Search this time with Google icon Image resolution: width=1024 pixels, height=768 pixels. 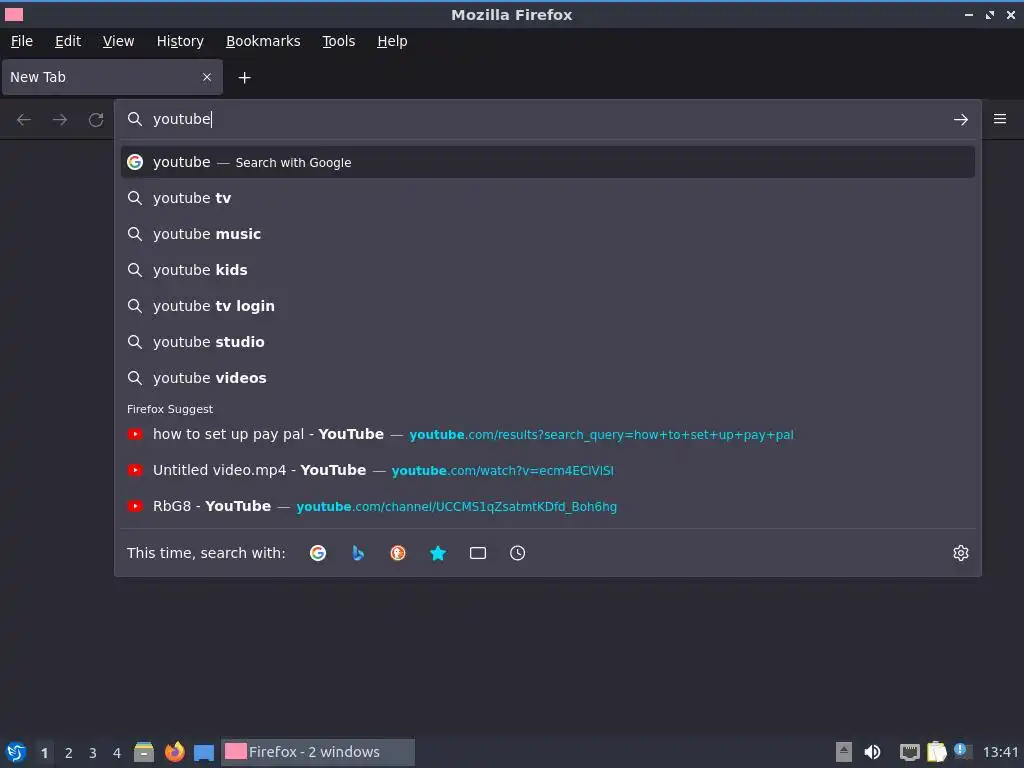click(318, 553)
